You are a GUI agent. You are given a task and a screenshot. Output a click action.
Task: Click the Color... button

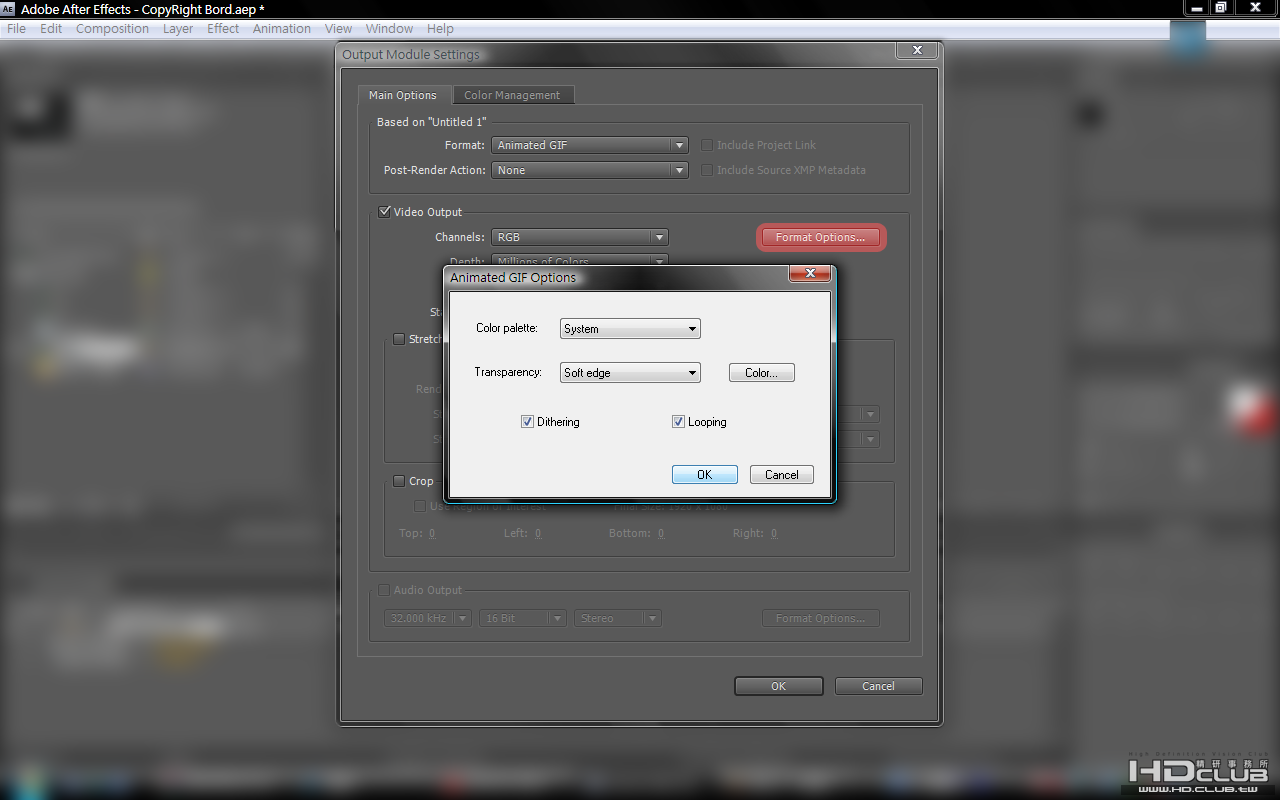click(762, 373)
